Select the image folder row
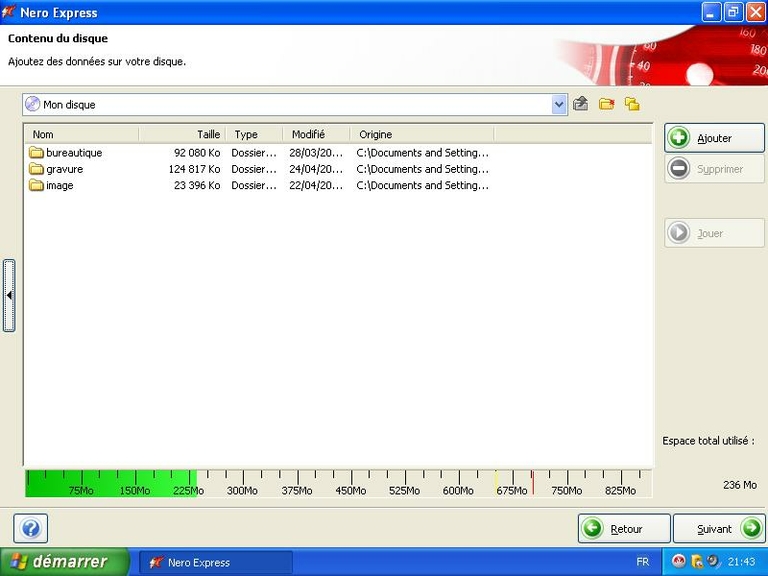Screen dimensions: 768x576 tap(259, 185)
